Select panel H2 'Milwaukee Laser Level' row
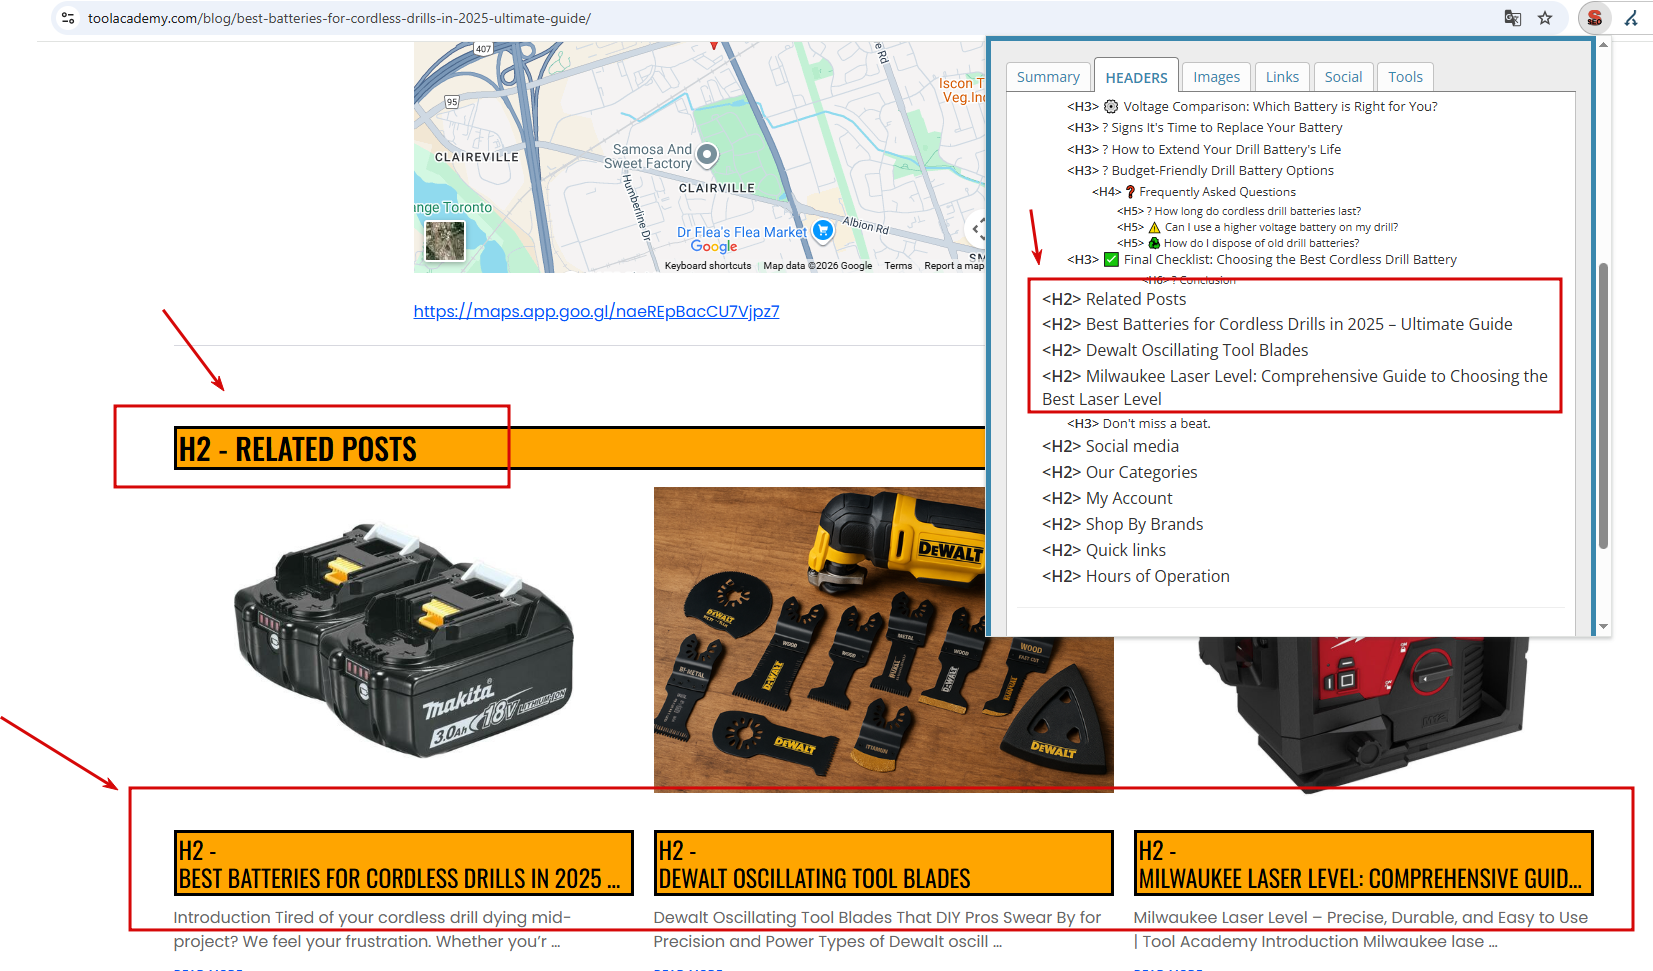Image resolution: width=1653 pixels, height=971 pixels. pyautogui.click(x=1295, y=387)
